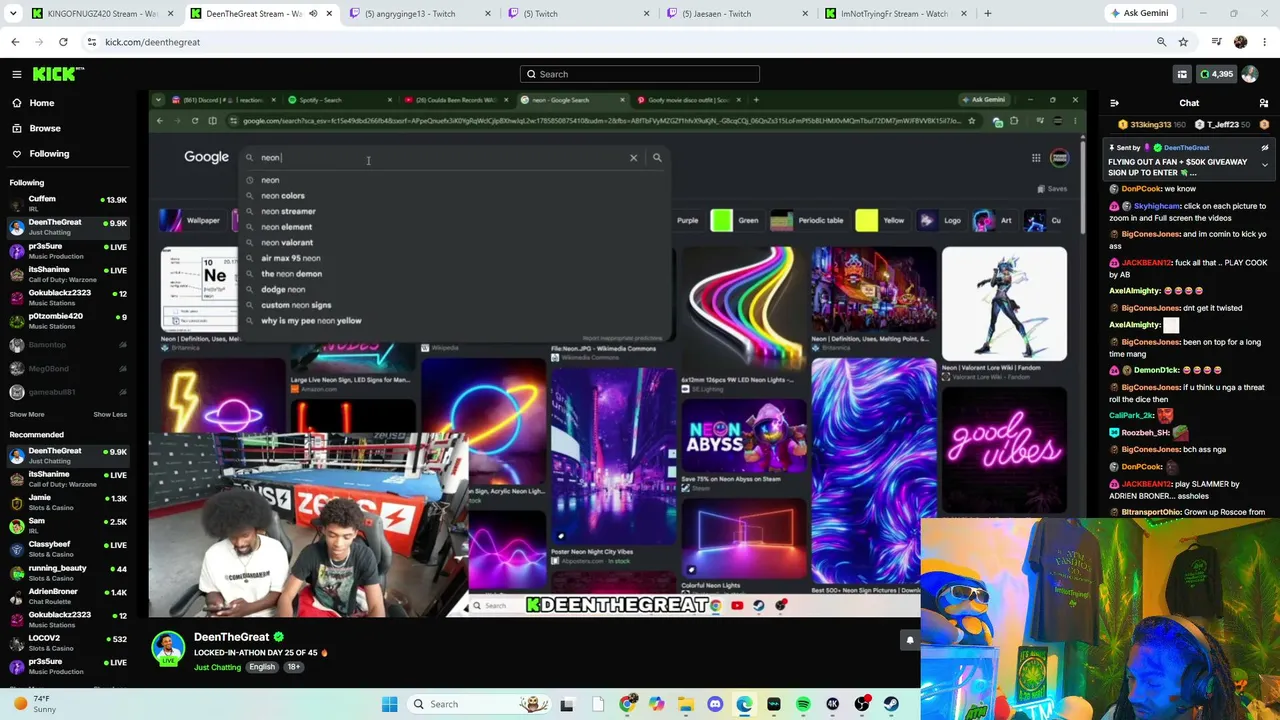Mute the DeenTheGreat Stream tab audio
The width and height of the screenshot is (1280, 720).
(x=313, y=14)
